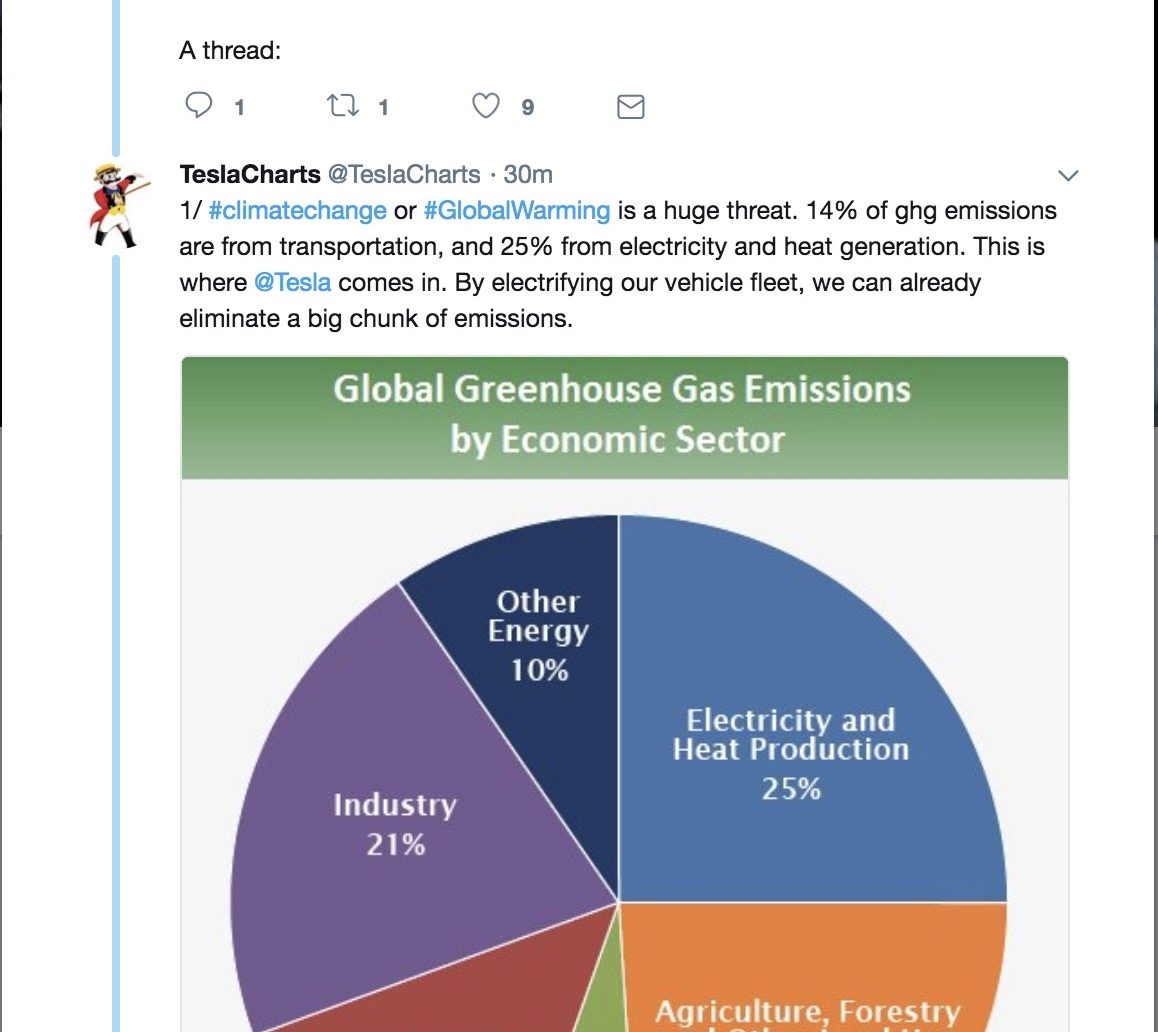This screenshot has width=1158, height=1032.
Task: View the like count of 9
Action: 527,108
